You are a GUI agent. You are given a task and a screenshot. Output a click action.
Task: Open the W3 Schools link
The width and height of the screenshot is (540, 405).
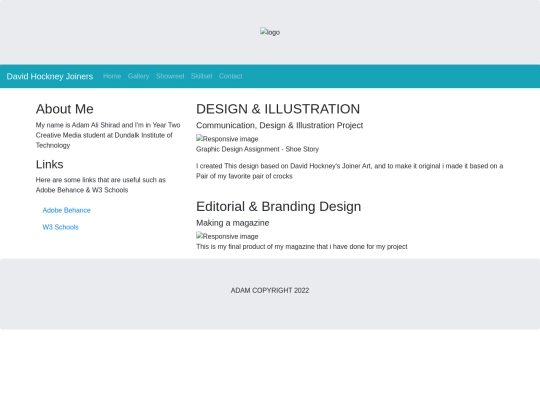click(x=60, y=227)
